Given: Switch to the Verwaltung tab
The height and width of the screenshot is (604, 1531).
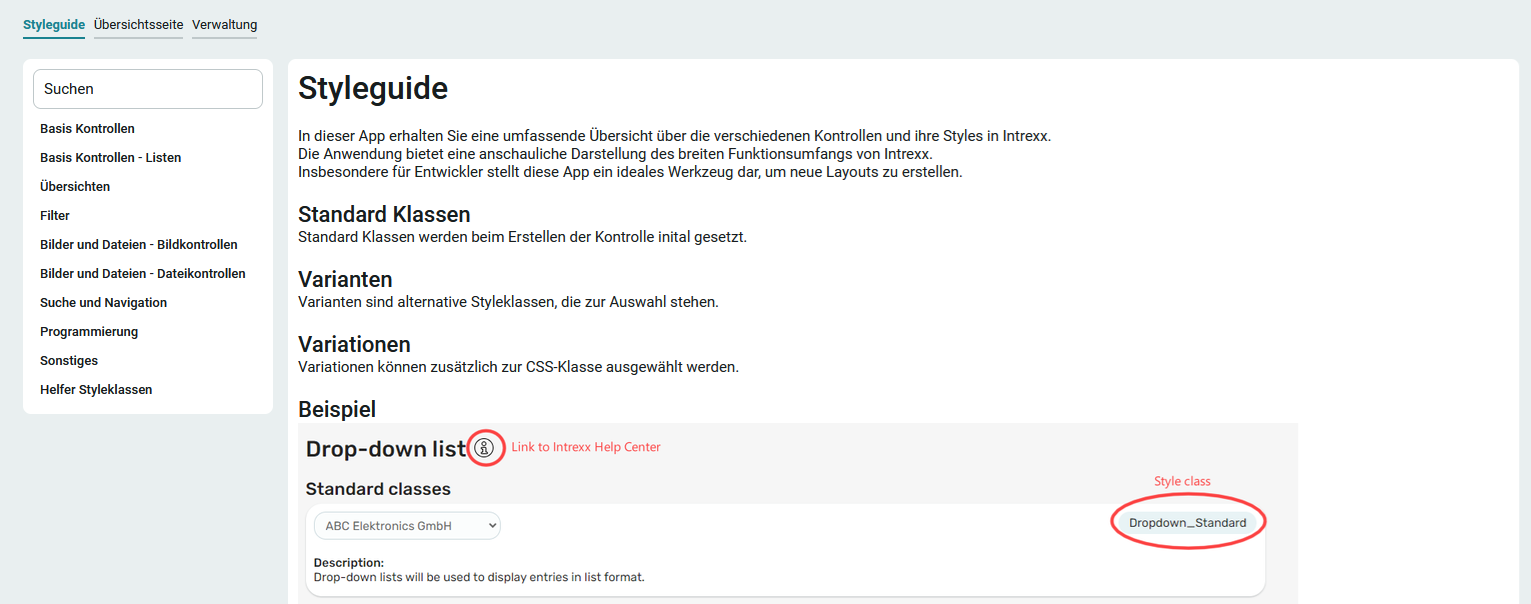Looking at the screenshot, I should [x=224, y=24].
